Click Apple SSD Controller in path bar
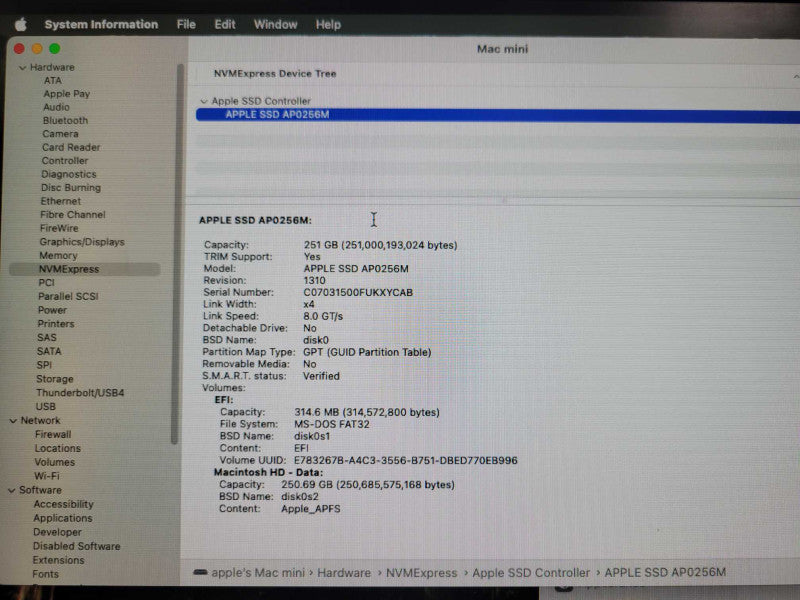 click(531, 573)
